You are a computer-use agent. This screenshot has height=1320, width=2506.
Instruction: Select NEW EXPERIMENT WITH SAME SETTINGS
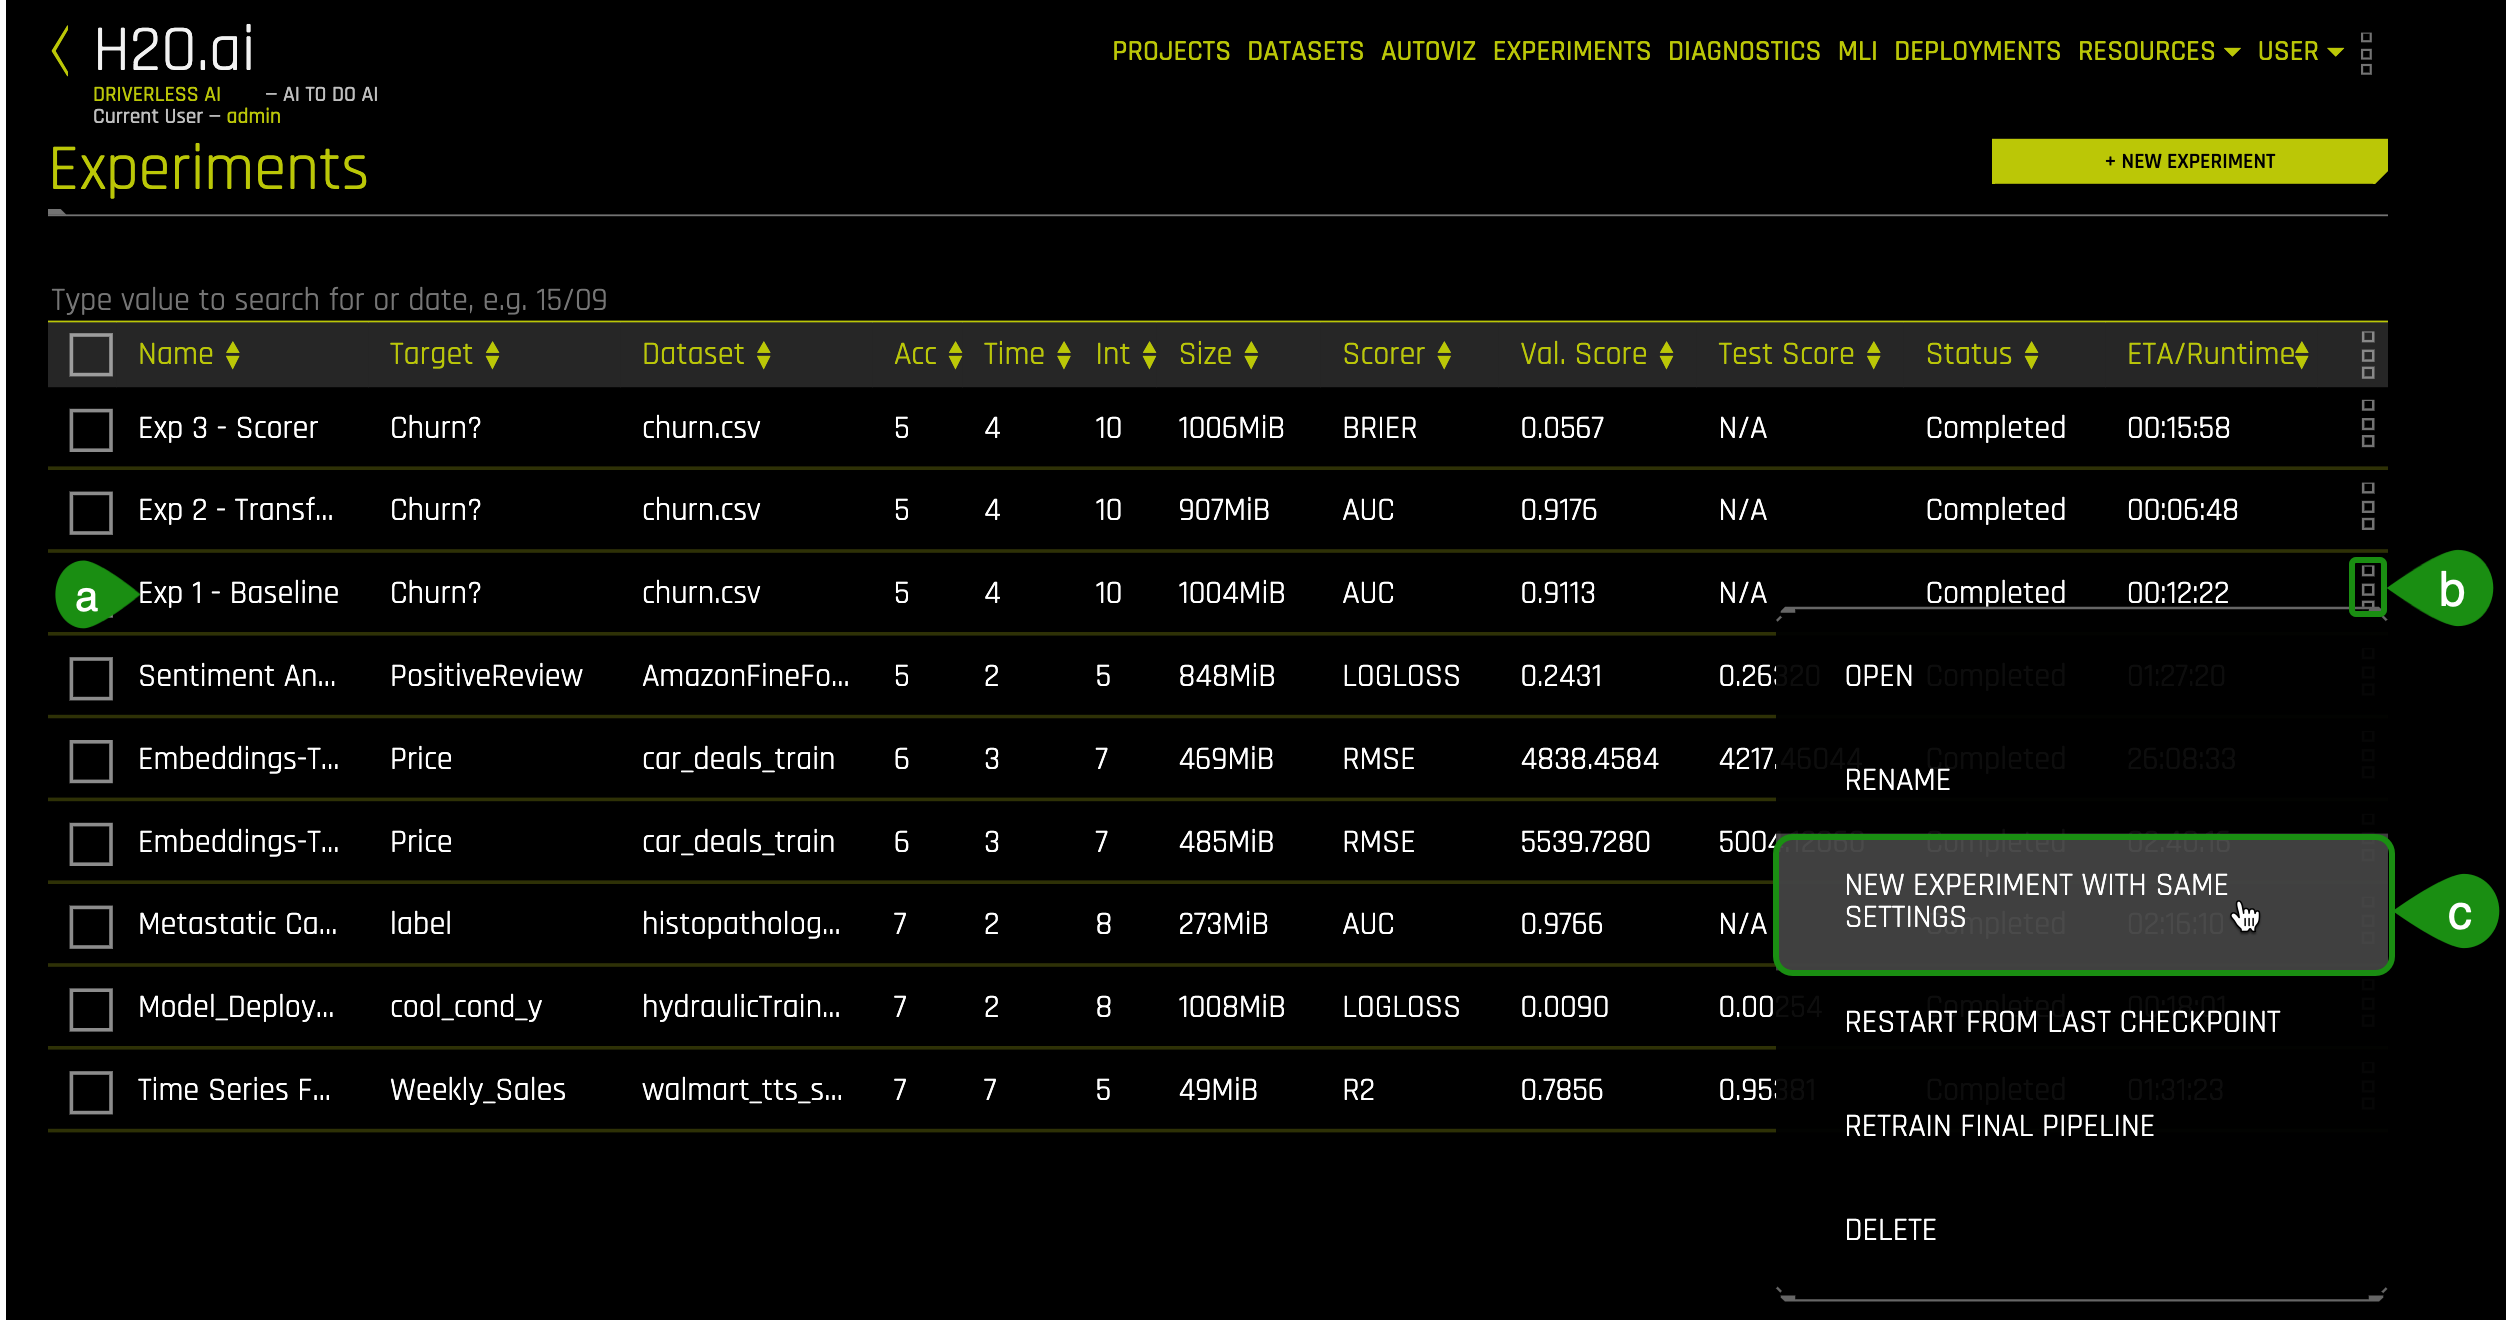pos(2083,904)
